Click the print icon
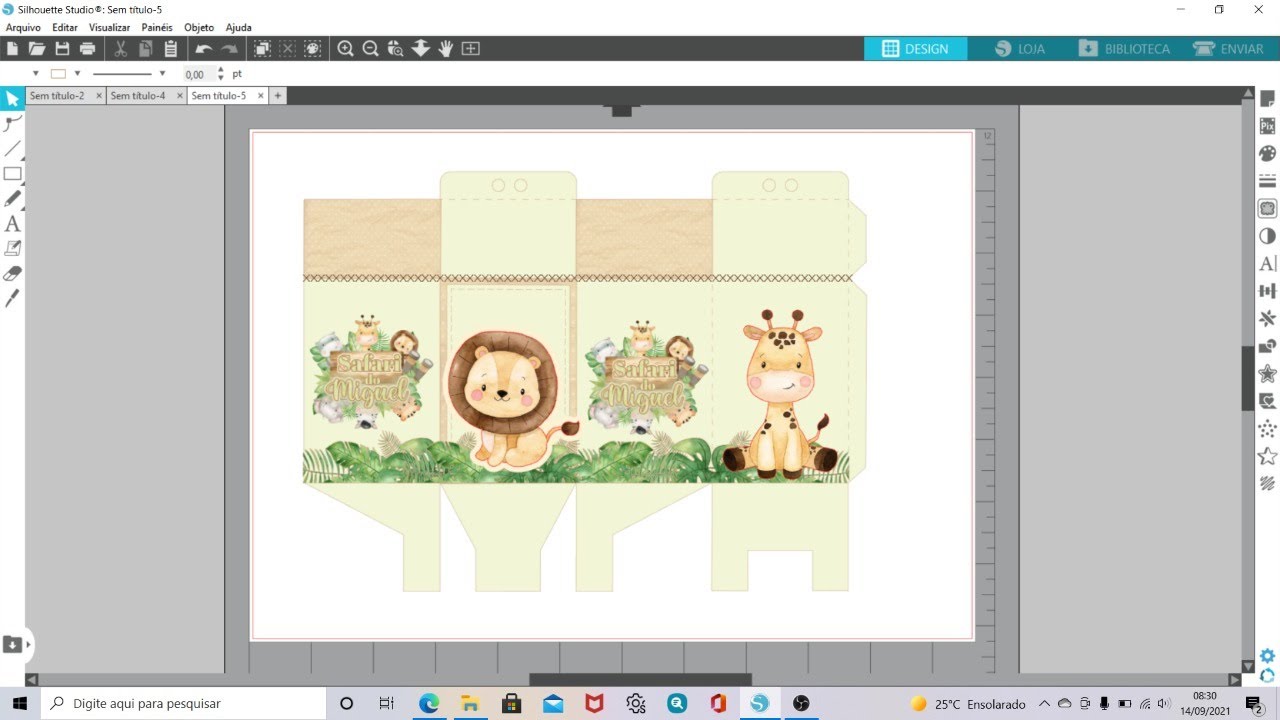 click(x=87, y=48)
